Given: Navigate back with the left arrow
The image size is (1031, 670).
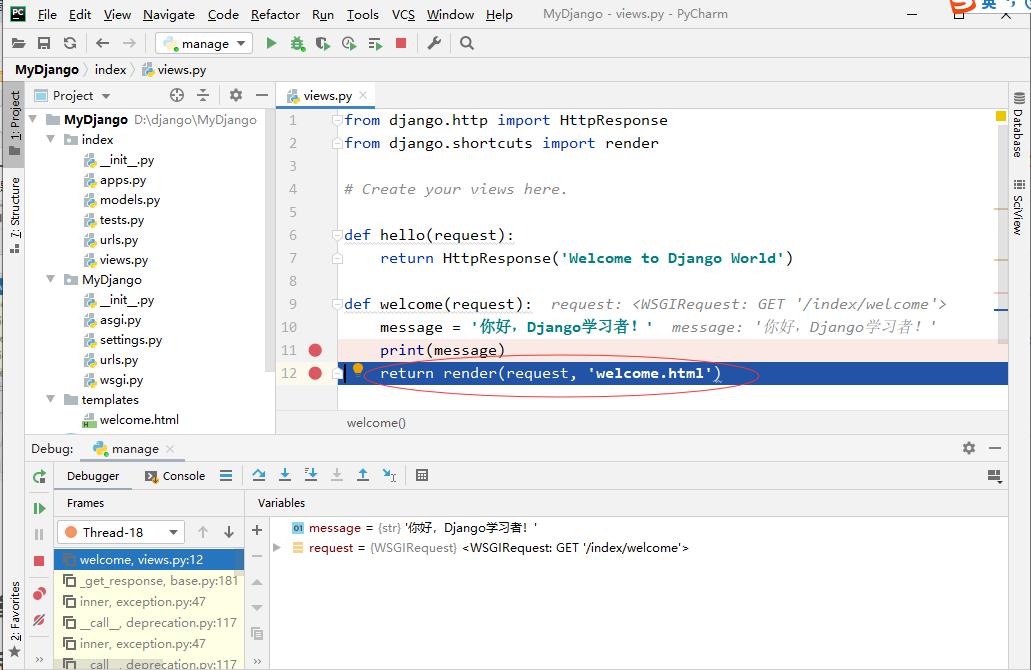Looking at the screenshot, I should (103, 43).
